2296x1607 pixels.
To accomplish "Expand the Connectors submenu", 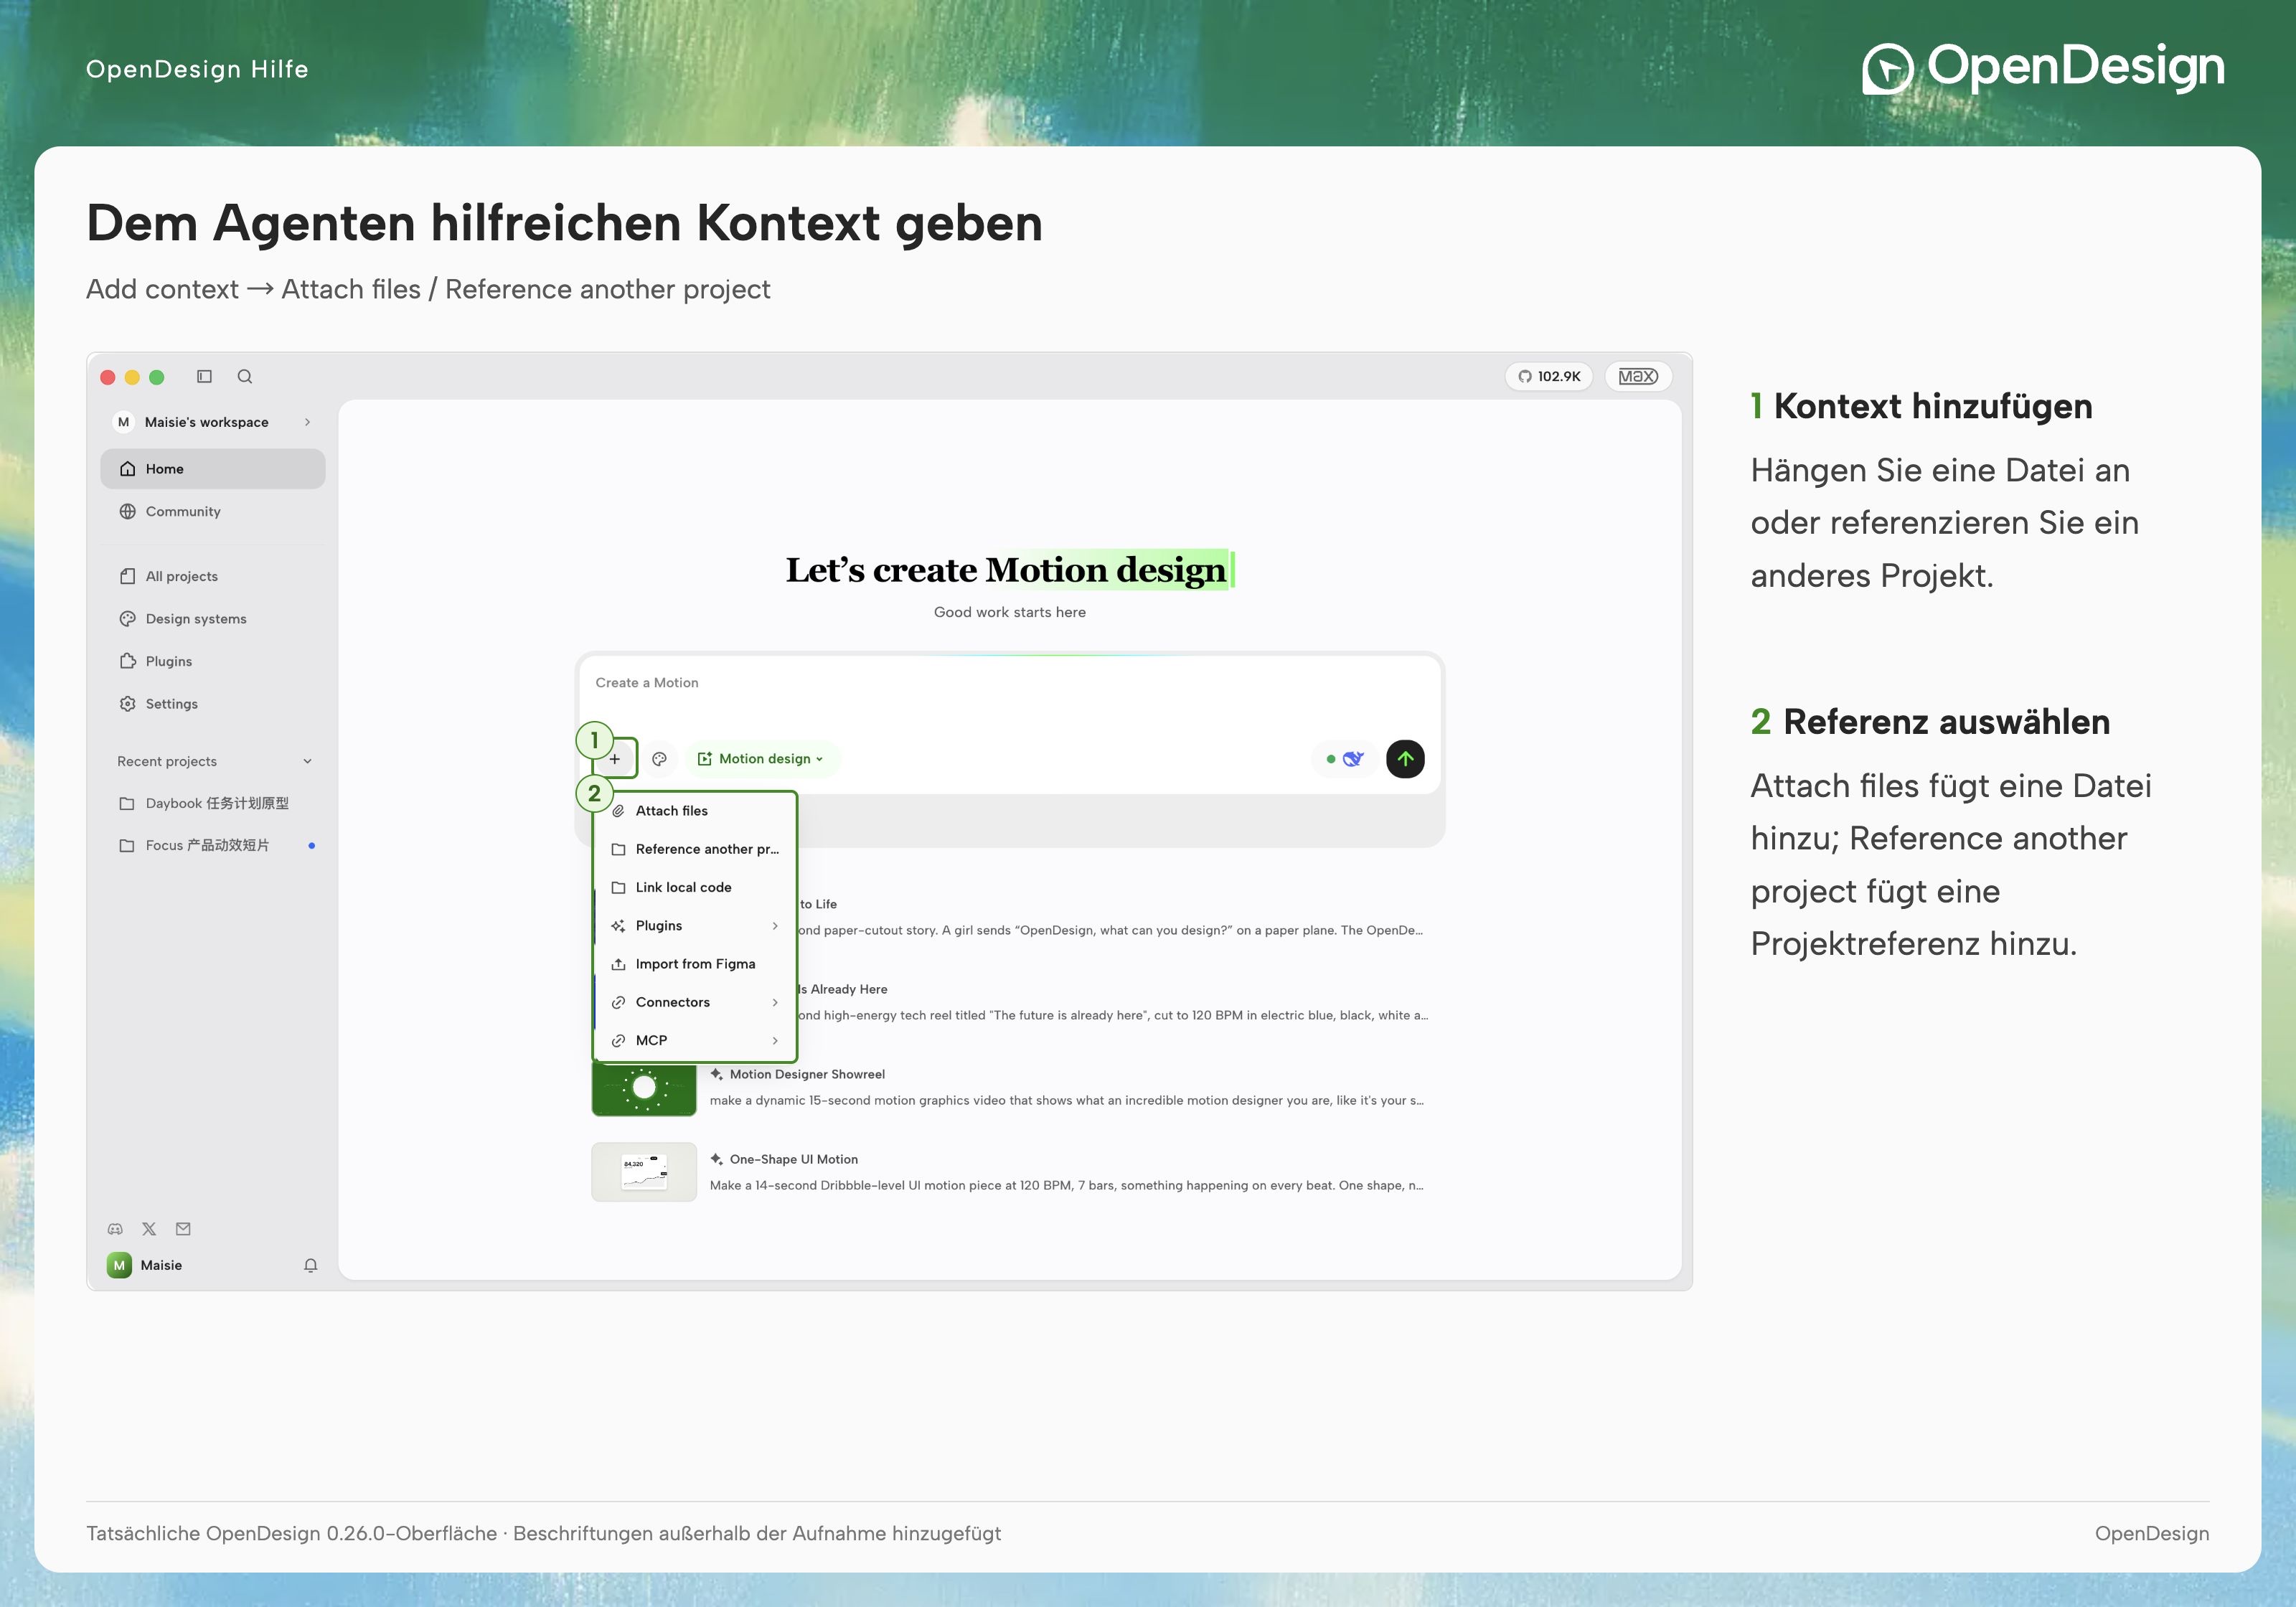I will pyautogui.click(x=695, y=1002).
